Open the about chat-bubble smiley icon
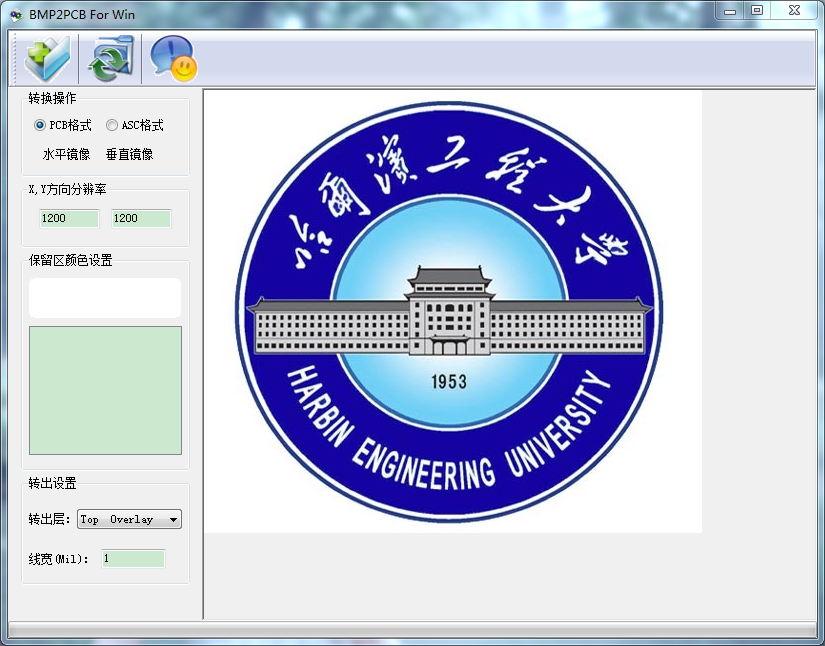This screenshot has width=825, height=646. [x=174, y=58]
